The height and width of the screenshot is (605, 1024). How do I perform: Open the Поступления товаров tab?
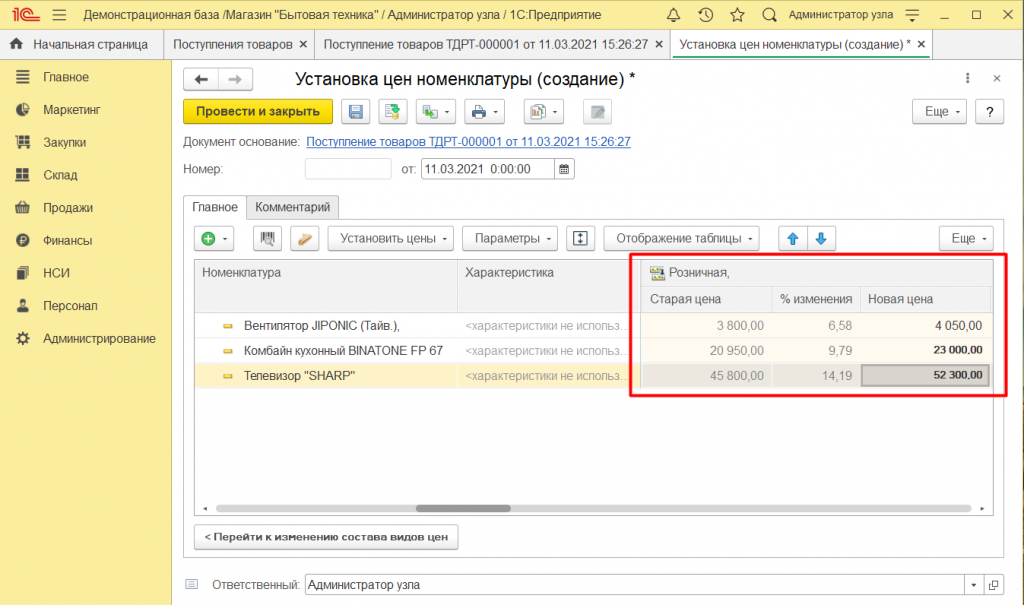pos(233,45)
